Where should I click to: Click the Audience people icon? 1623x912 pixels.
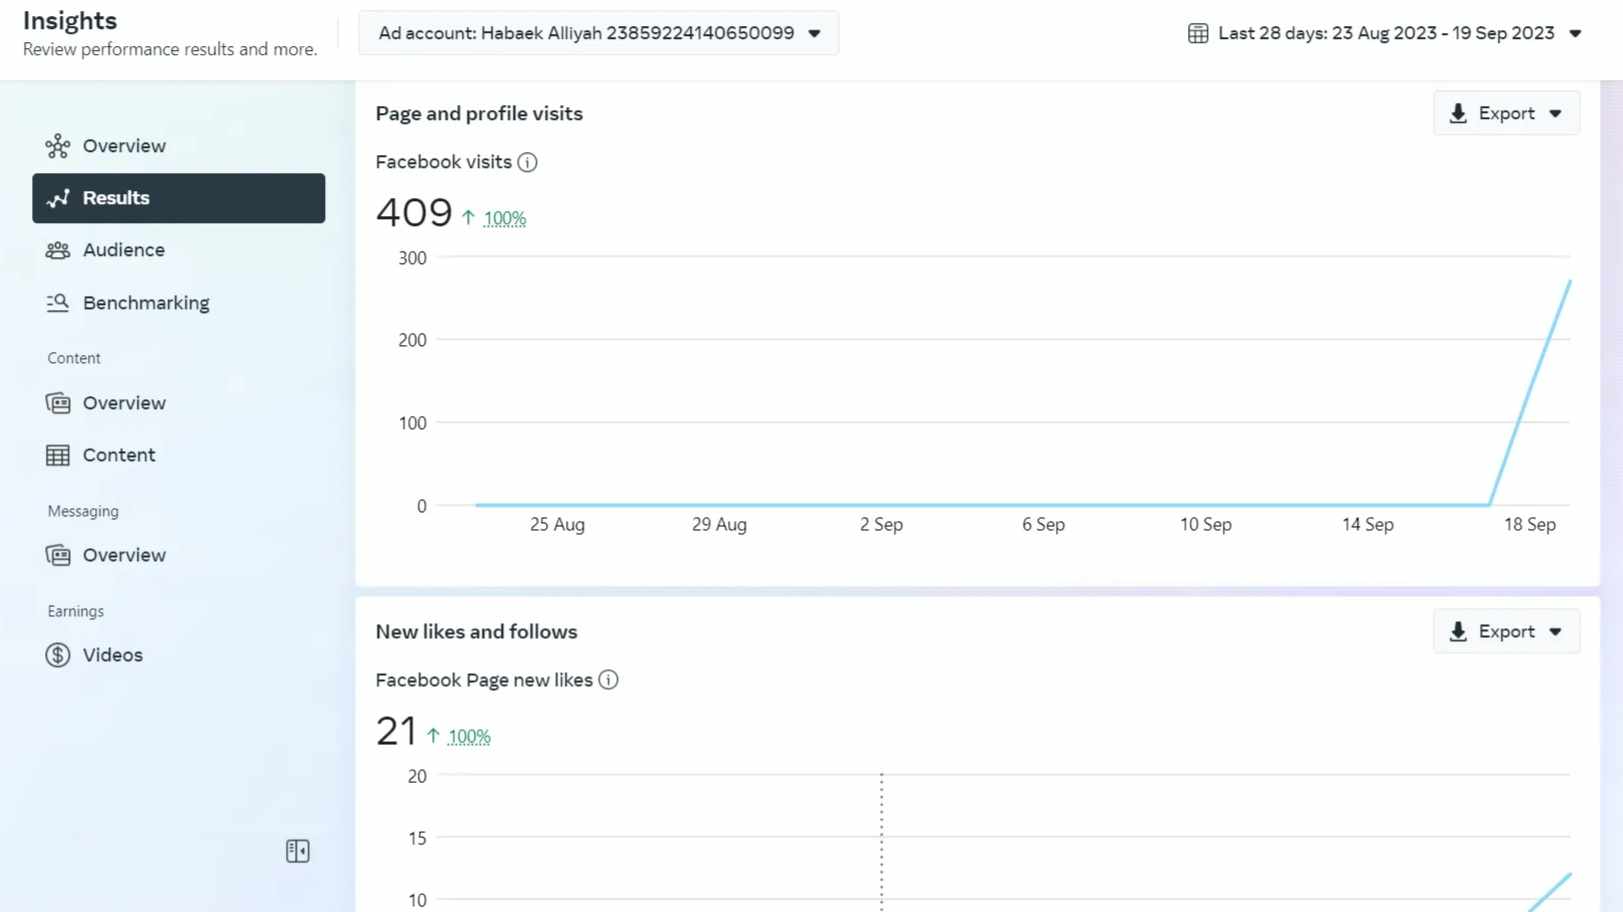(x=58, y=250)
